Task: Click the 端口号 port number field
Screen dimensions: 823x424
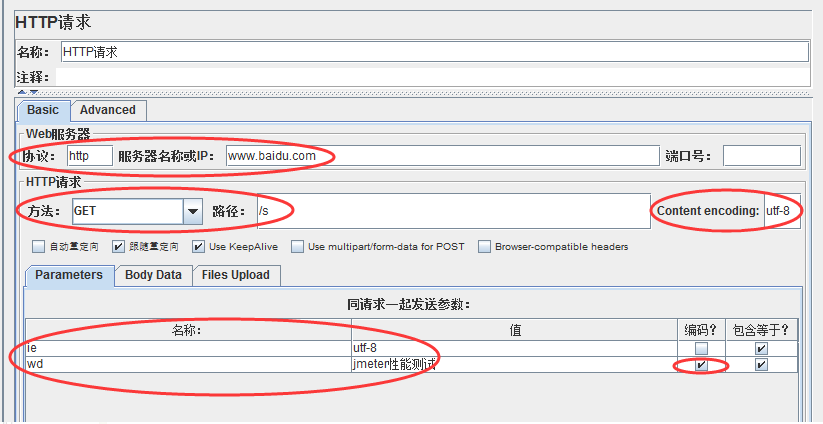Action: (x=762, y=156)
